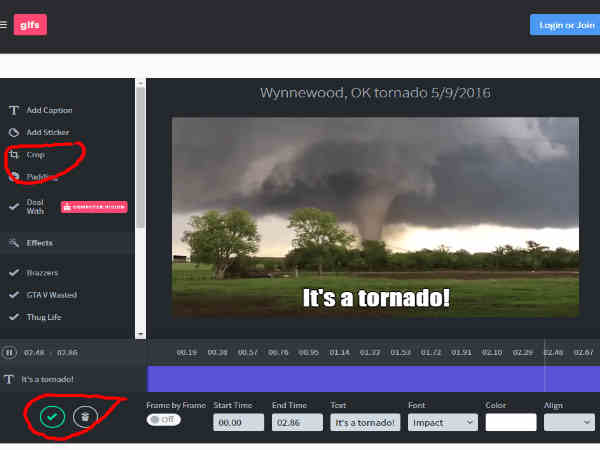Toggle the GTA V Wasted effect
Screen dimensions: 600x450
click(14, 295)
